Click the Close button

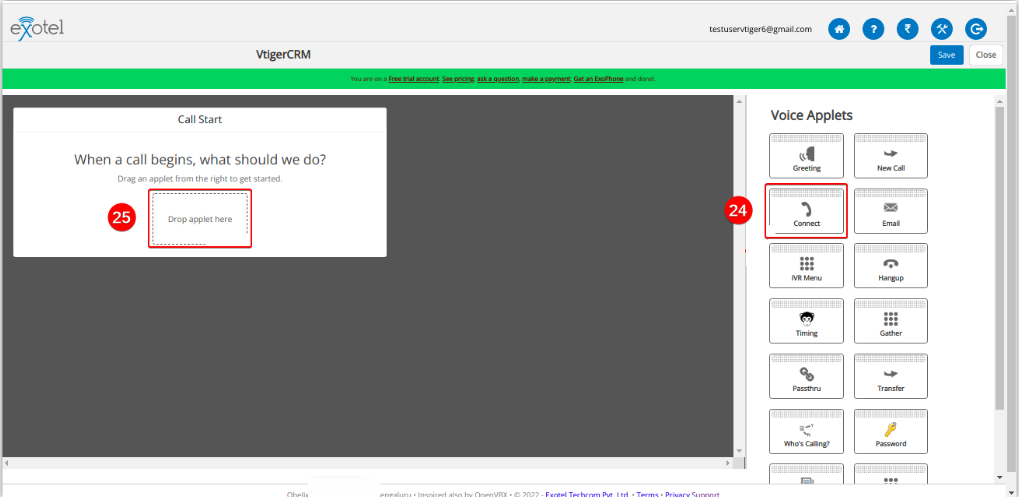[x=985, y=55]
